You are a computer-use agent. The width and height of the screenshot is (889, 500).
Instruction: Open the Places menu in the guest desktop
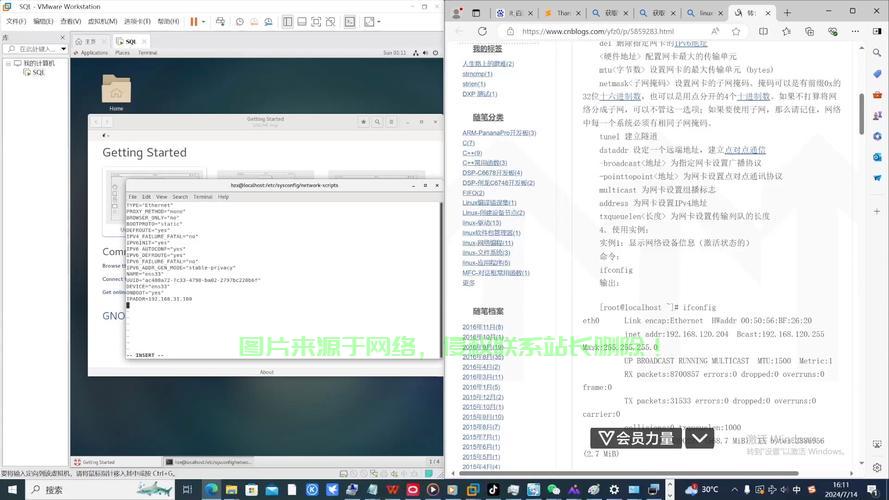coord(122,53)
